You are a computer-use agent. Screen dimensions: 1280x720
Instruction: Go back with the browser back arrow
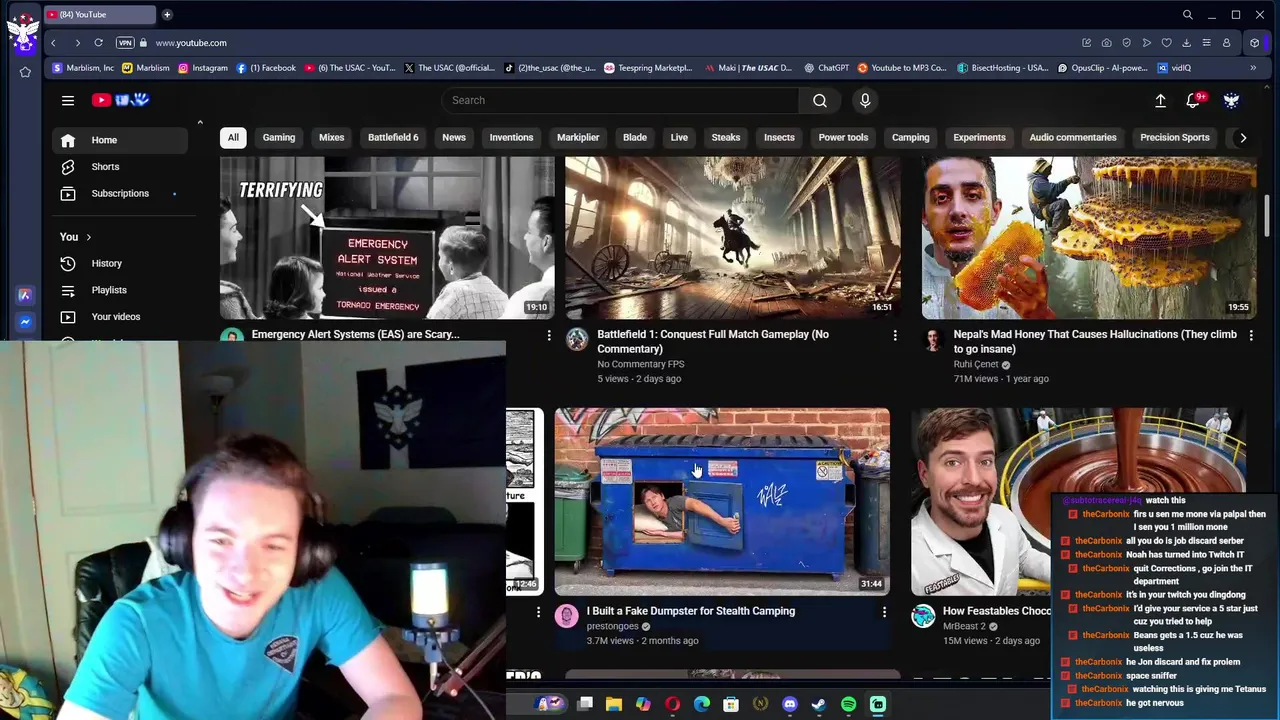(53, 43)
